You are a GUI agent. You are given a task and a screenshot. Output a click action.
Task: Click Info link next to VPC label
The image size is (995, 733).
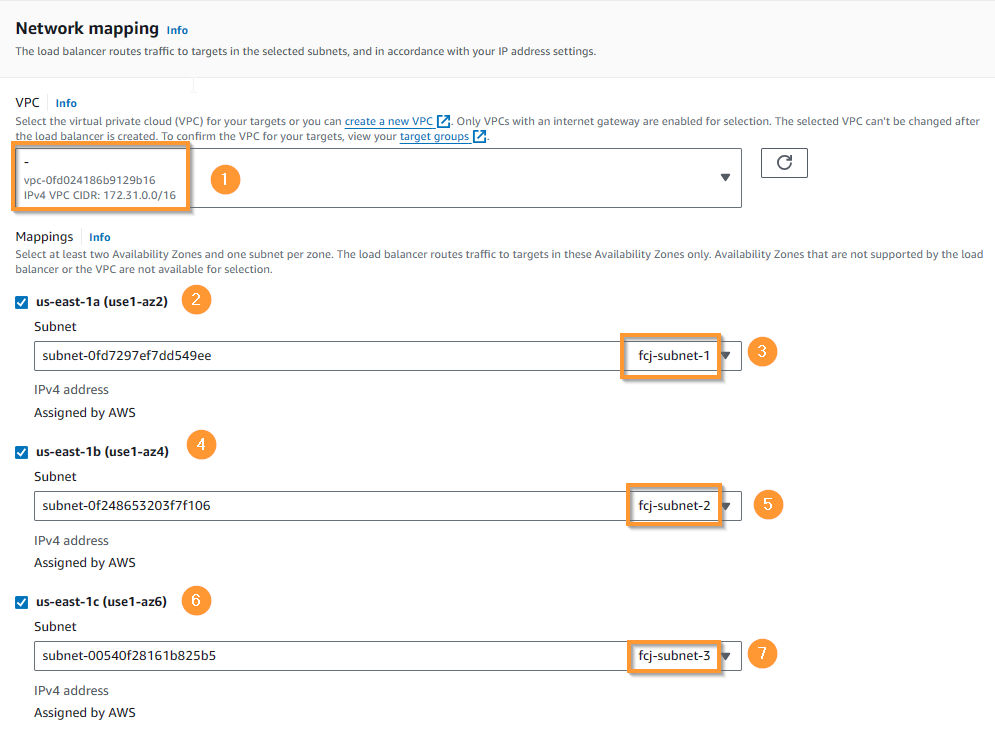pyautogui.click(x=66, y=103)
